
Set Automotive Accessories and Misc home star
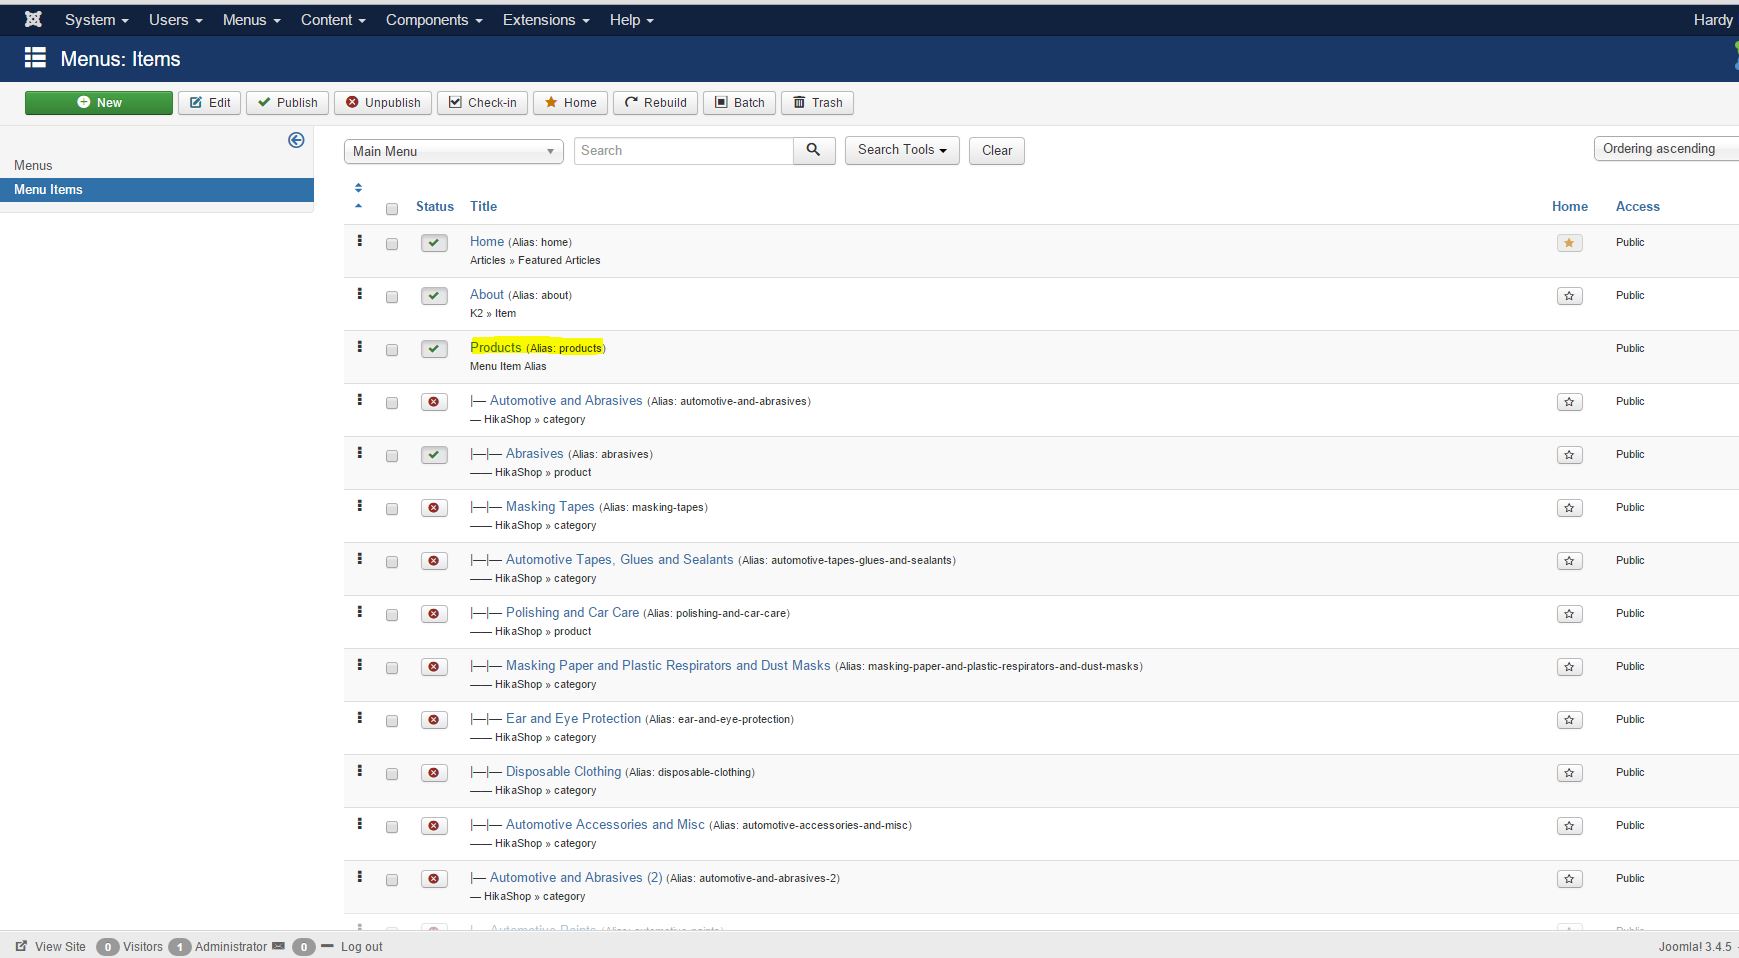1569,826
